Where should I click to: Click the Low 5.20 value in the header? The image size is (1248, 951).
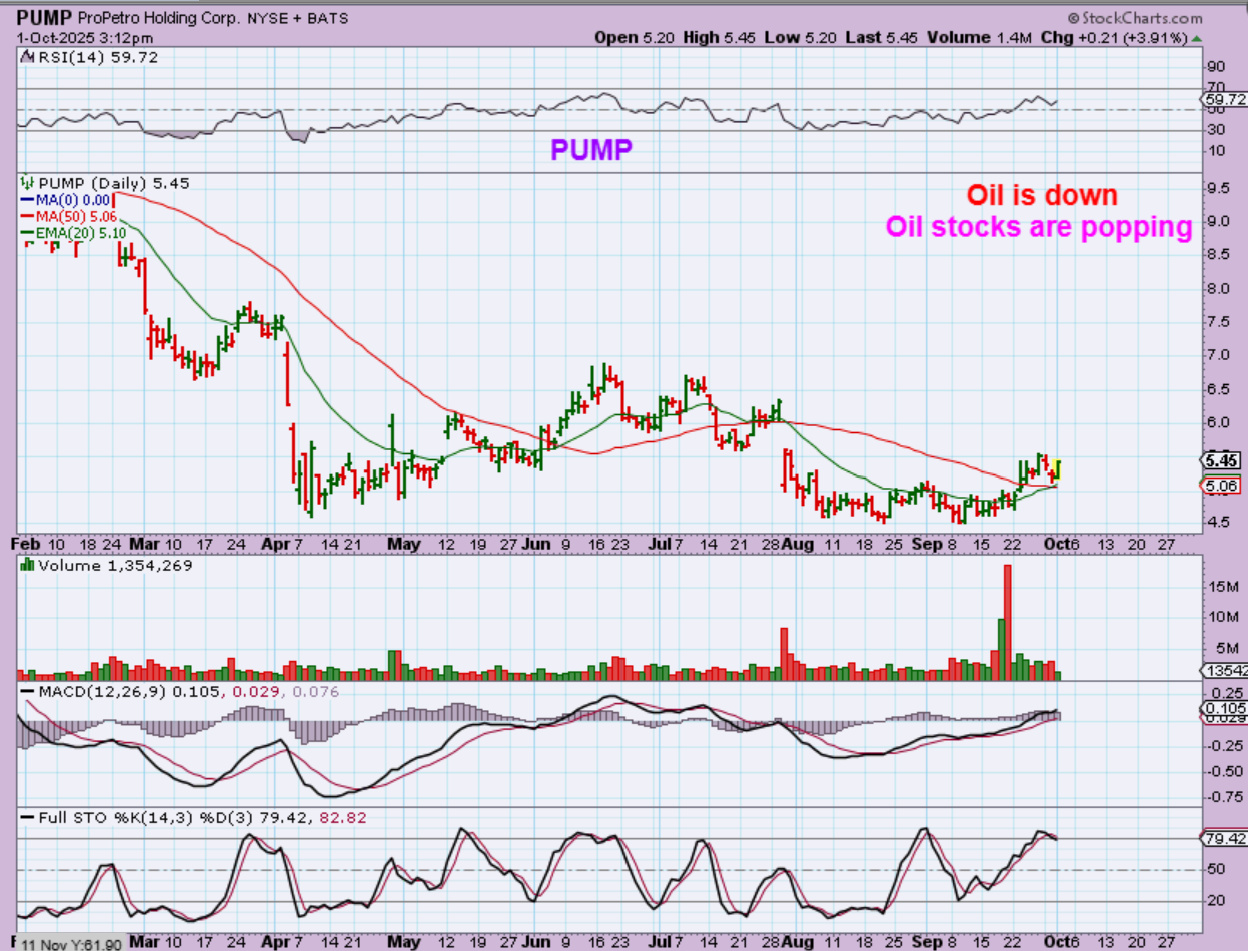tap(802, 38)
